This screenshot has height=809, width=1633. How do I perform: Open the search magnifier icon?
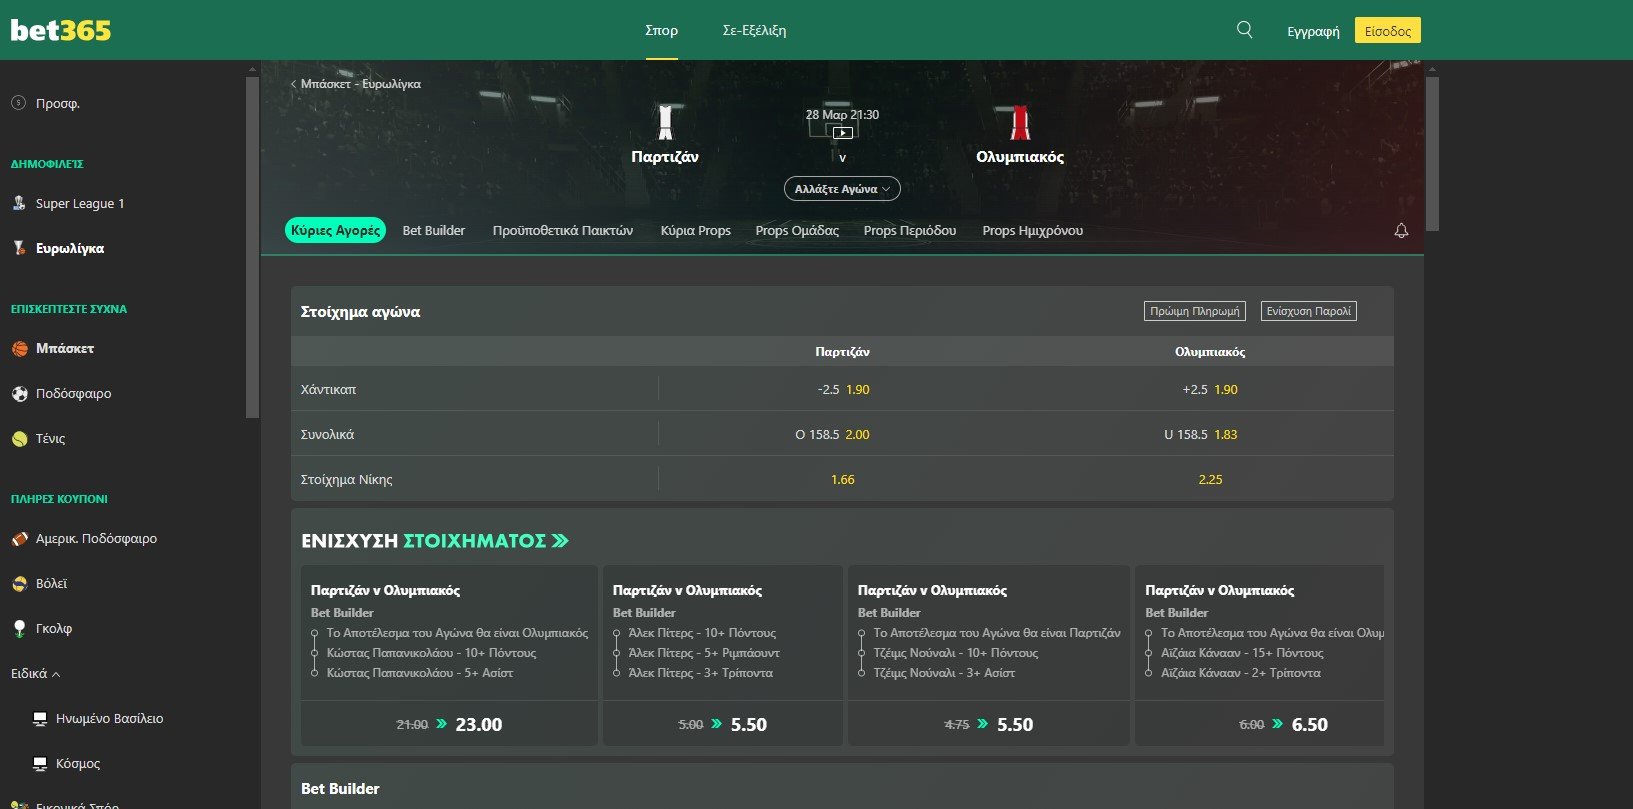(x=1244, y=30)
